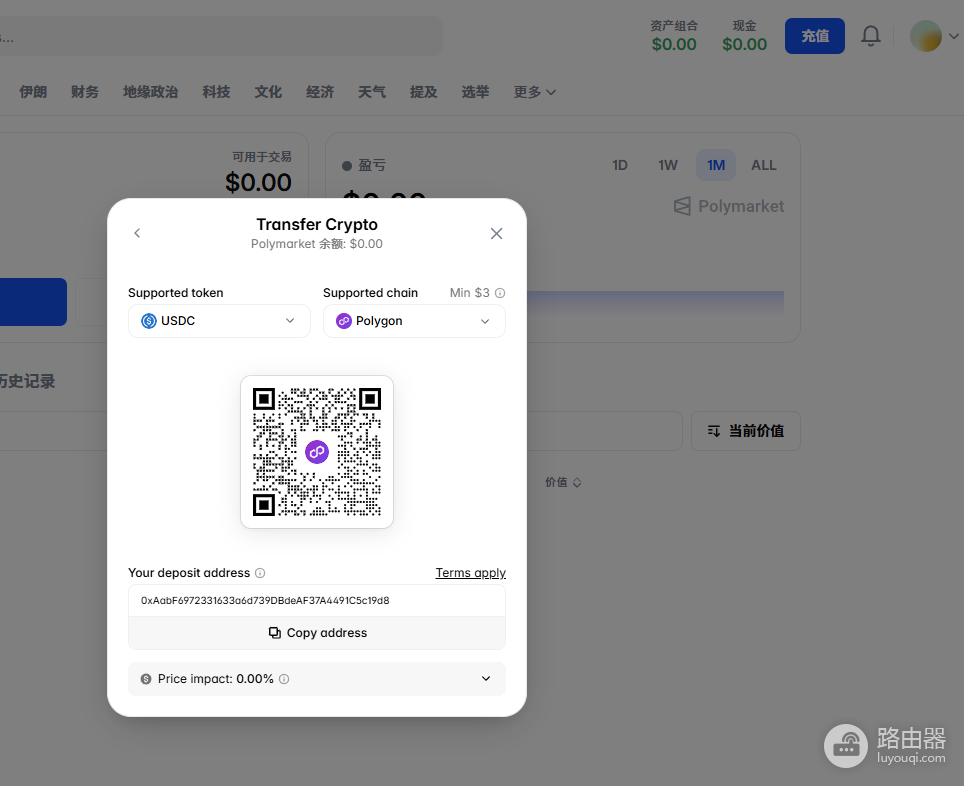Open the 选举 category
The image size is (964, 786).
coord(475,92)
